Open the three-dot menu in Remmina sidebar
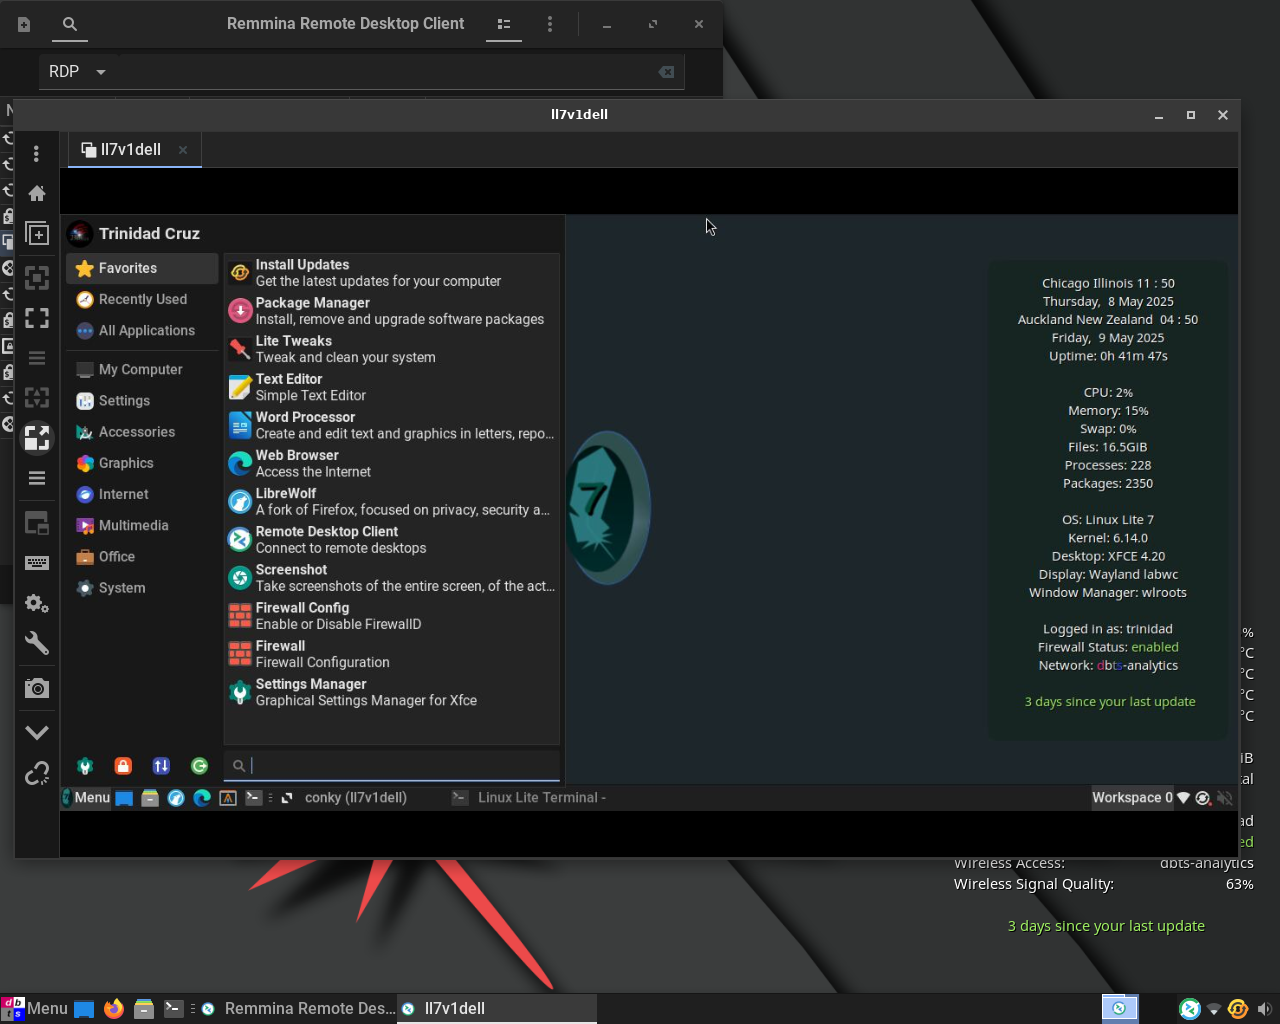Screen dimensions: 1280x1024 click(x=37, y=153)
